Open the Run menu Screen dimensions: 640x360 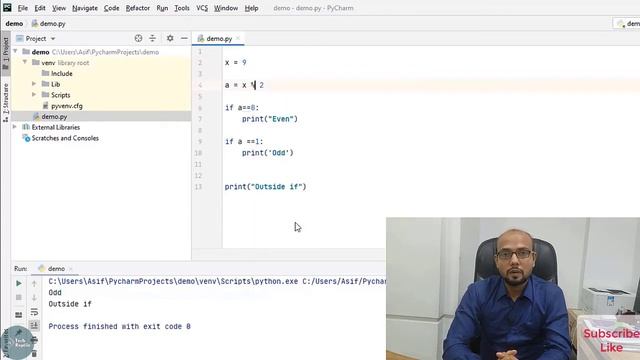tap(162, 8)
